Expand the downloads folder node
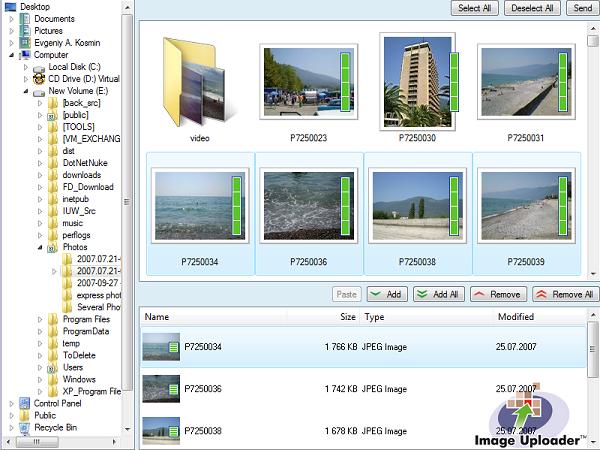The height and width of the screenshot is (450, 600). (x=40, y=175)
